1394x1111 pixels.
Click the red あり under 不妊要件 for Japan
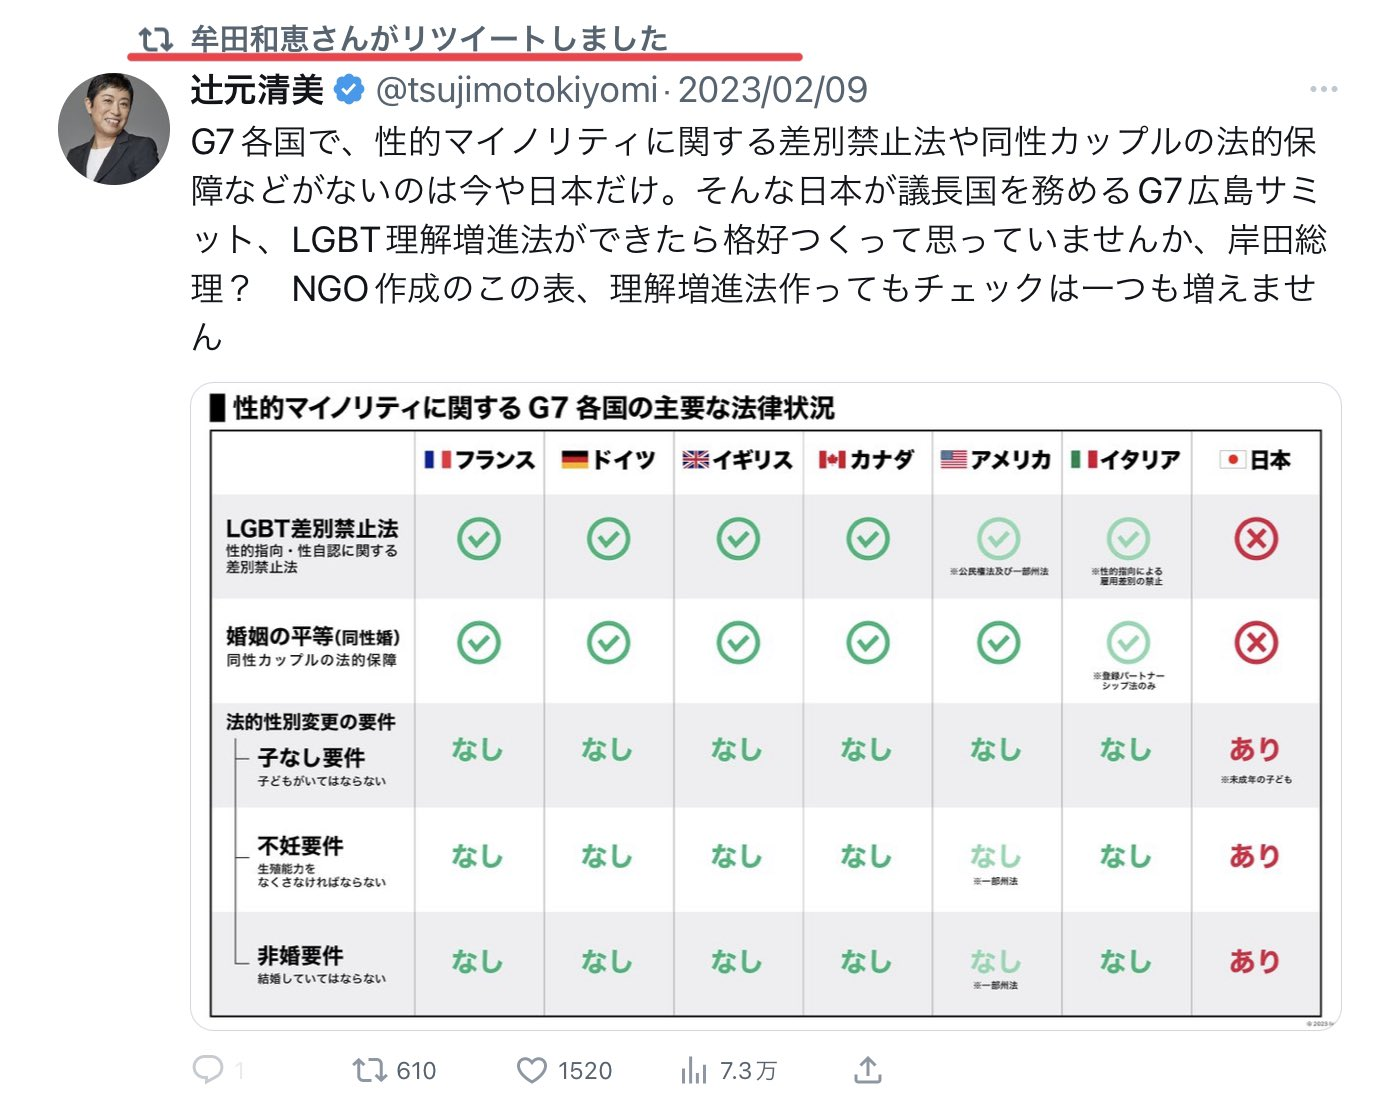pyautogui.click(x=1255, y=856)
